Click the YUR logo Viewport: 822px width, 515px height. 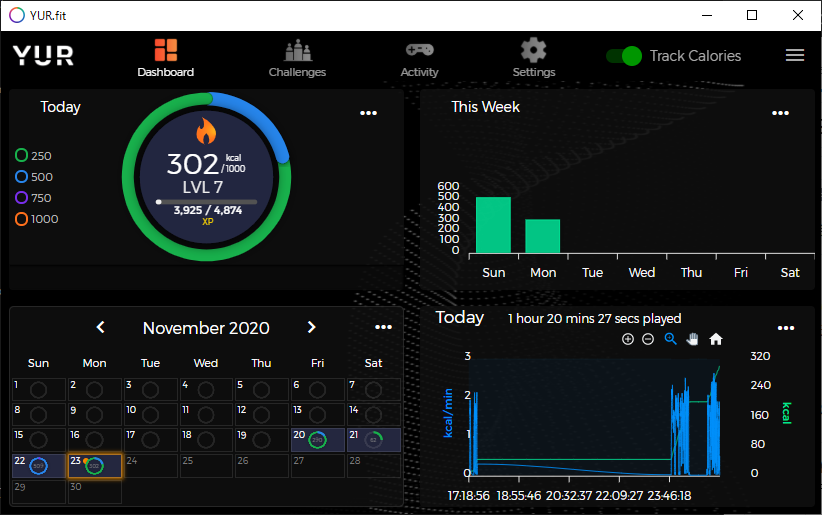tap(43, 55)
